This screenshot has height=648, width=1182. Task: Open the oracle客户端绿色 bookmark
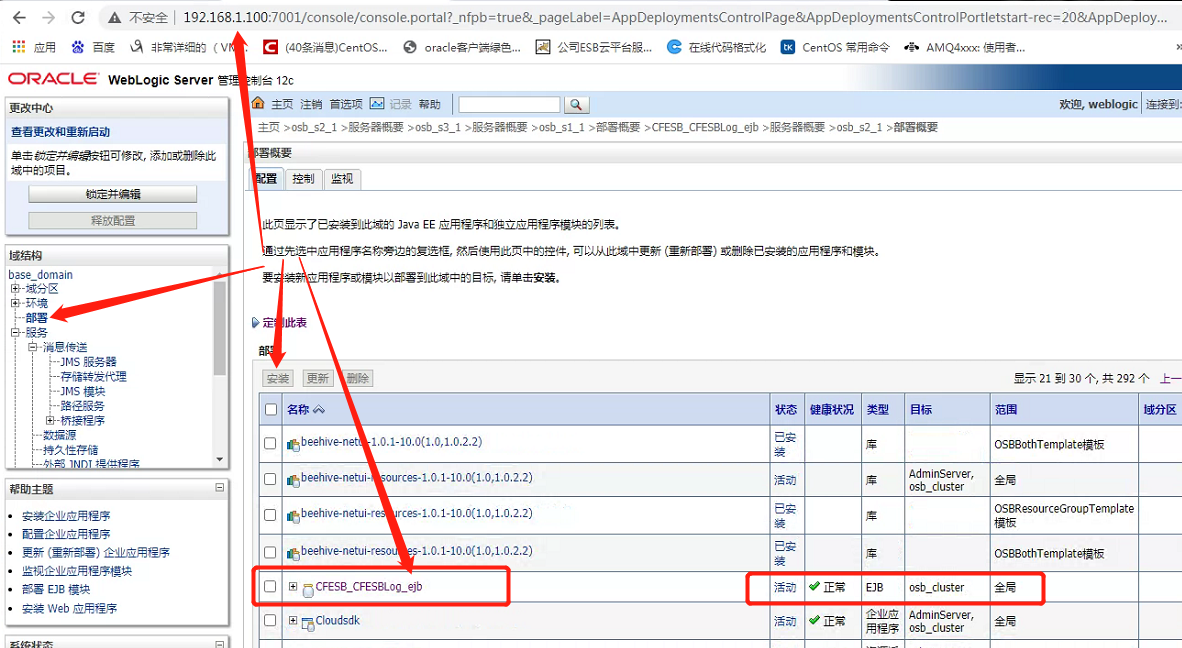[x=462, y=47]
